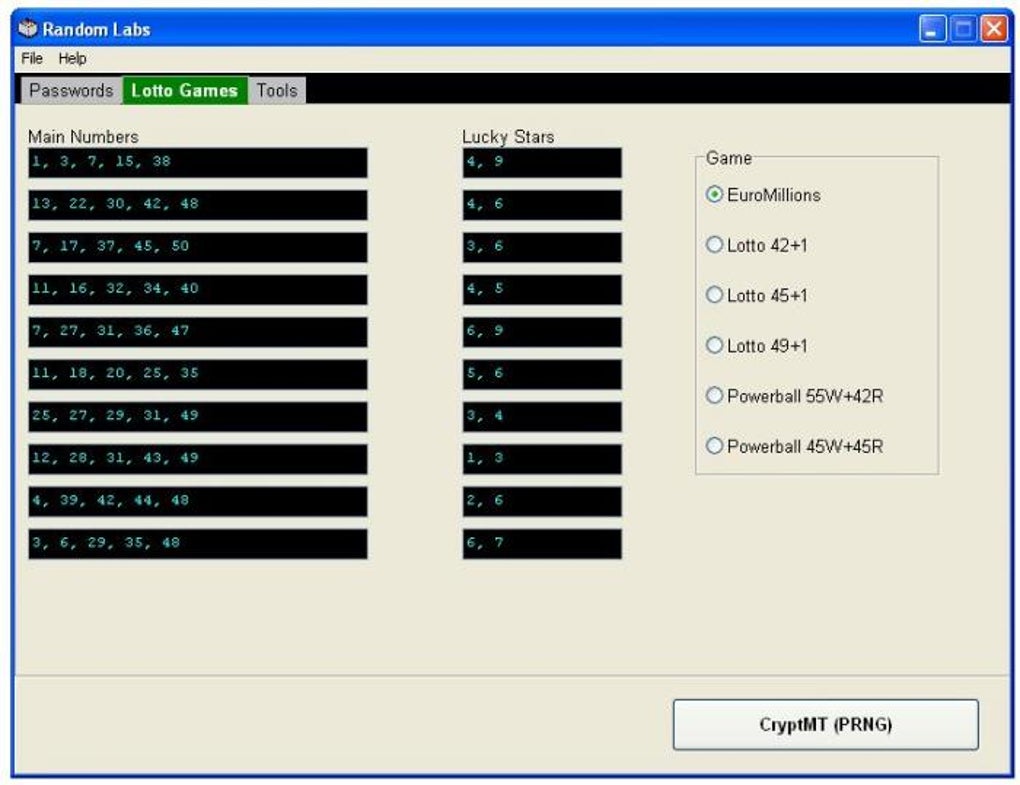The height and width of the screenshot is (785, 1020).
Task: Stay on the Lotto Games tab
Action: (x=183, y=90)
